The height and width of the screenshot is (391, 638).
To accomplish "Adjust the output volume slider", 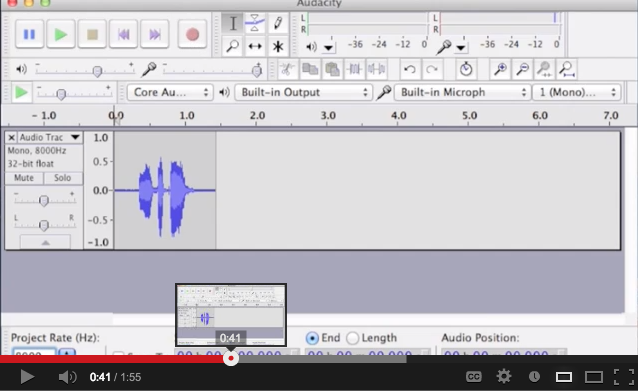I will 97,71.
